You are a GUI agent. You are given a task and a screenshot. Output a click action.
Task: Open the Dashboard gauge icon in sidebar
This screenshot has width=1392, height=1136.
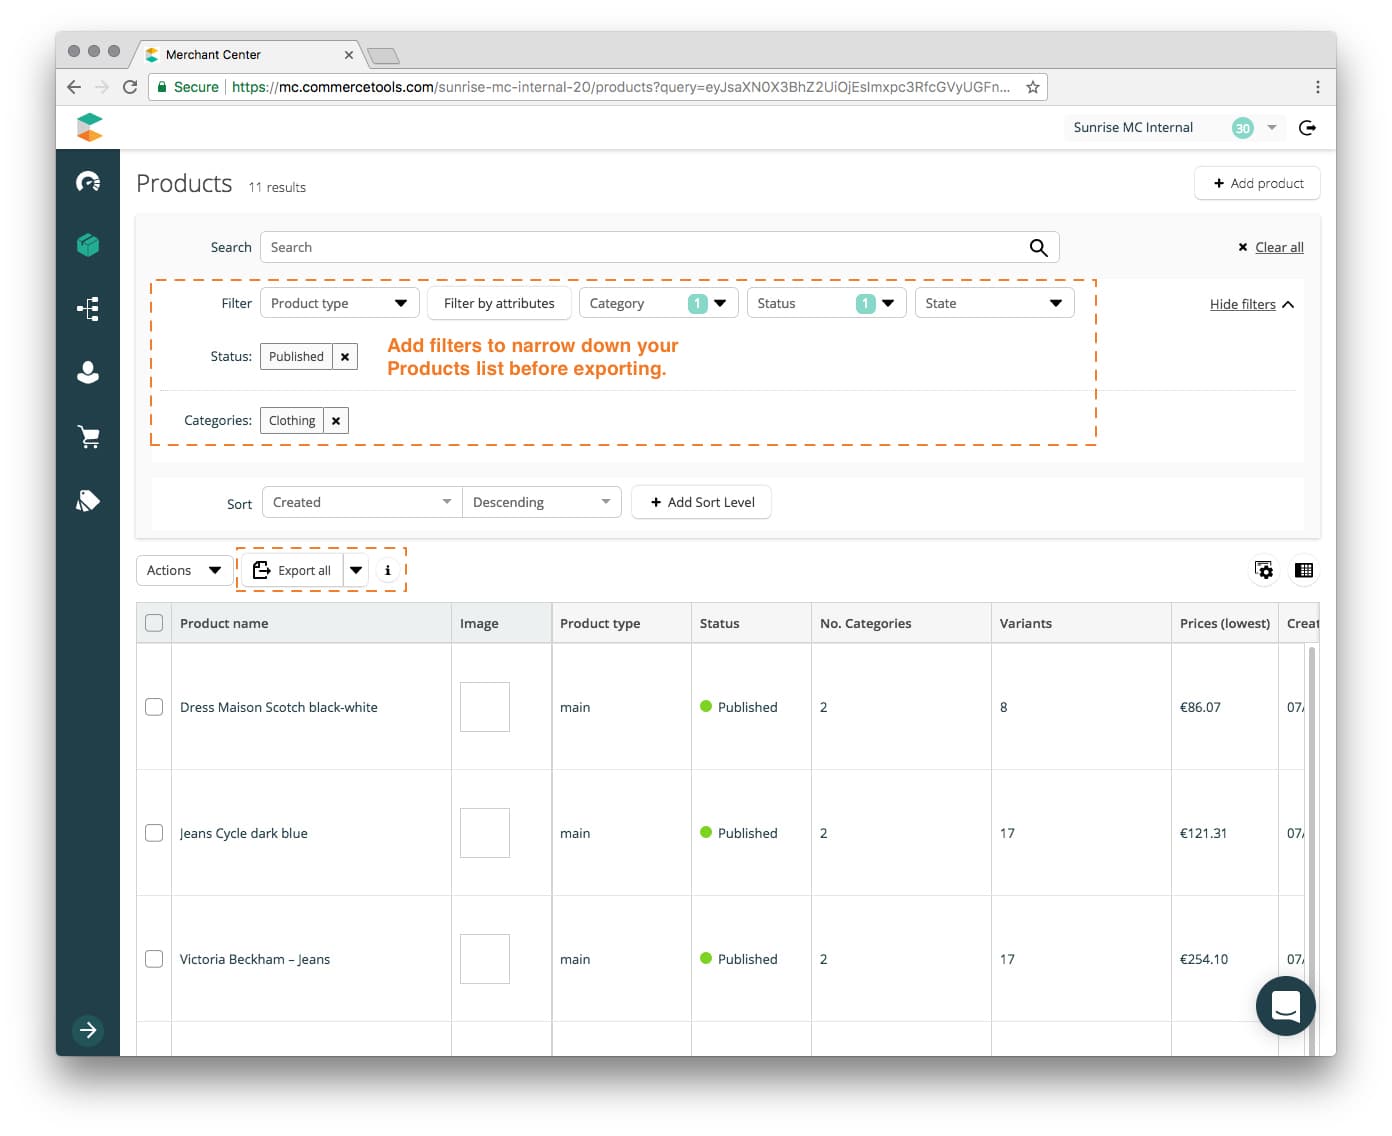click(88, 181)
